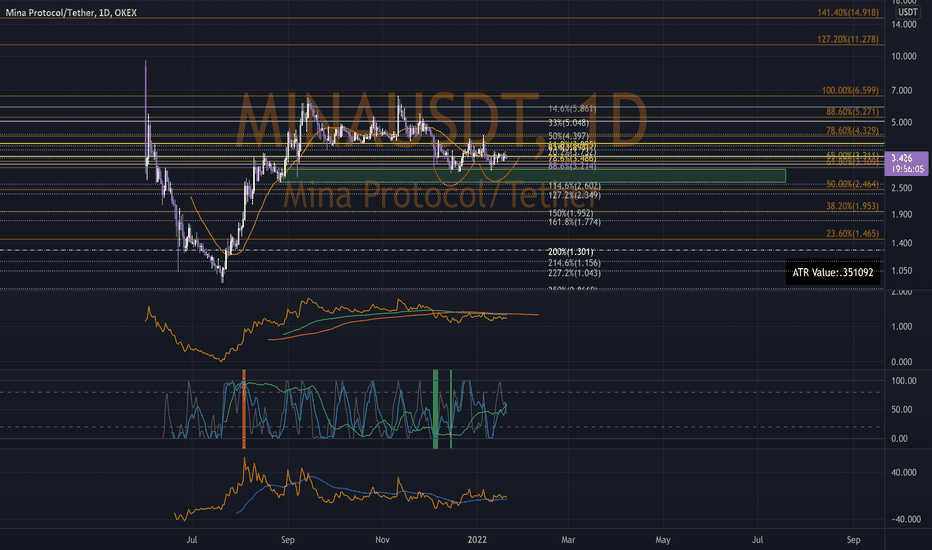Click the purple 88.6%(3.214) level label
932x550 pixels.
pos(572,166)
